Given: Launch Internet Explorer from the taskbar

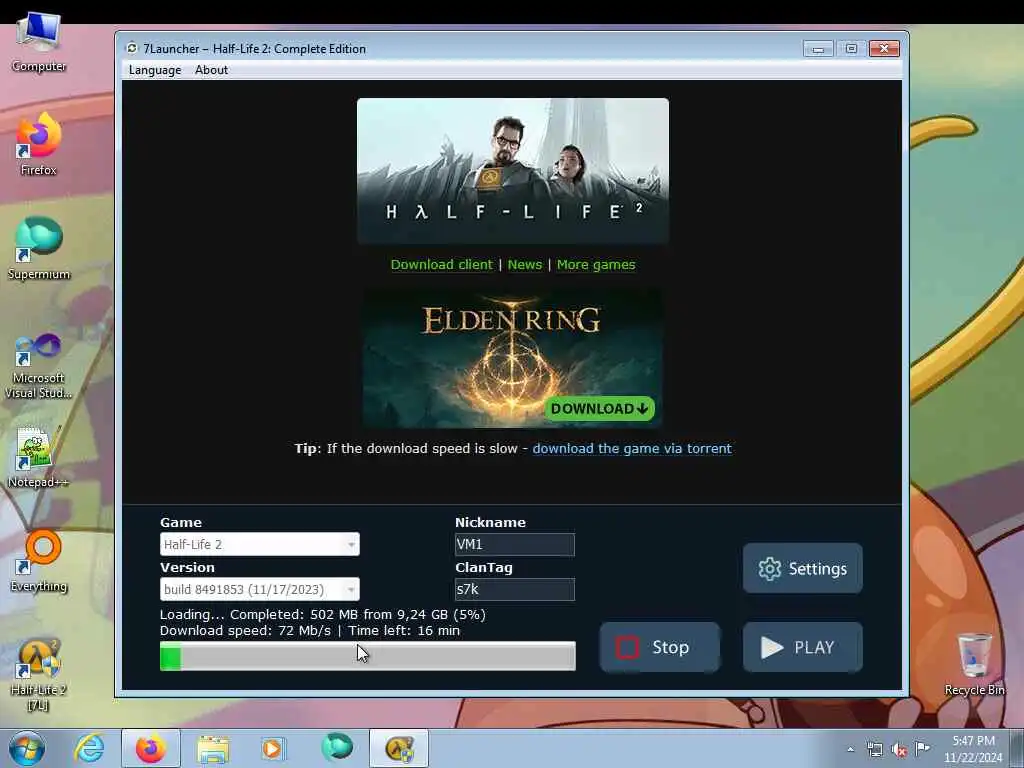Looking at the screenshot, I should tap(89, 748).
